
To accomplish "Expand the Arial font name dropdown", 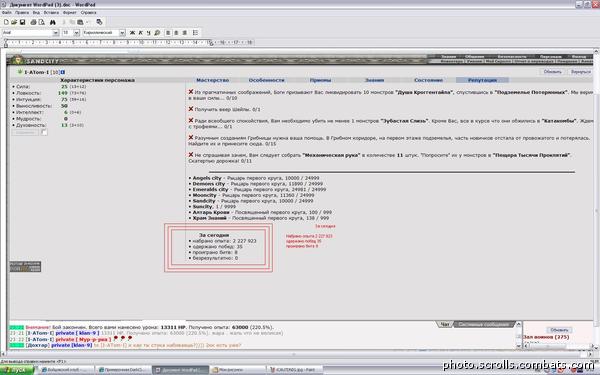I will pyautogui.click(x=56, y=33).
